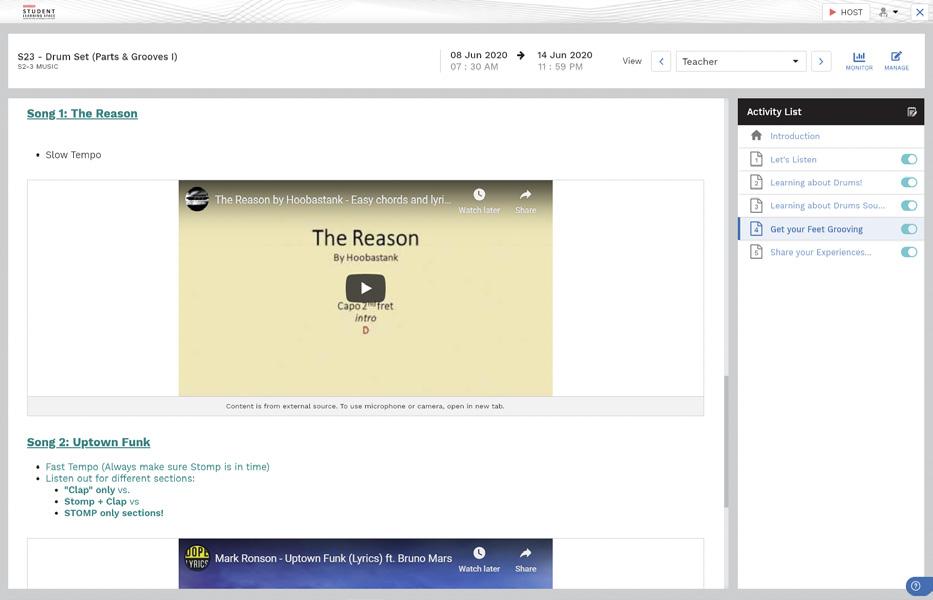Click the start date 08 Jun 2020
The width and height of the screenshot is (933, 600).
(x=479, y=55)
